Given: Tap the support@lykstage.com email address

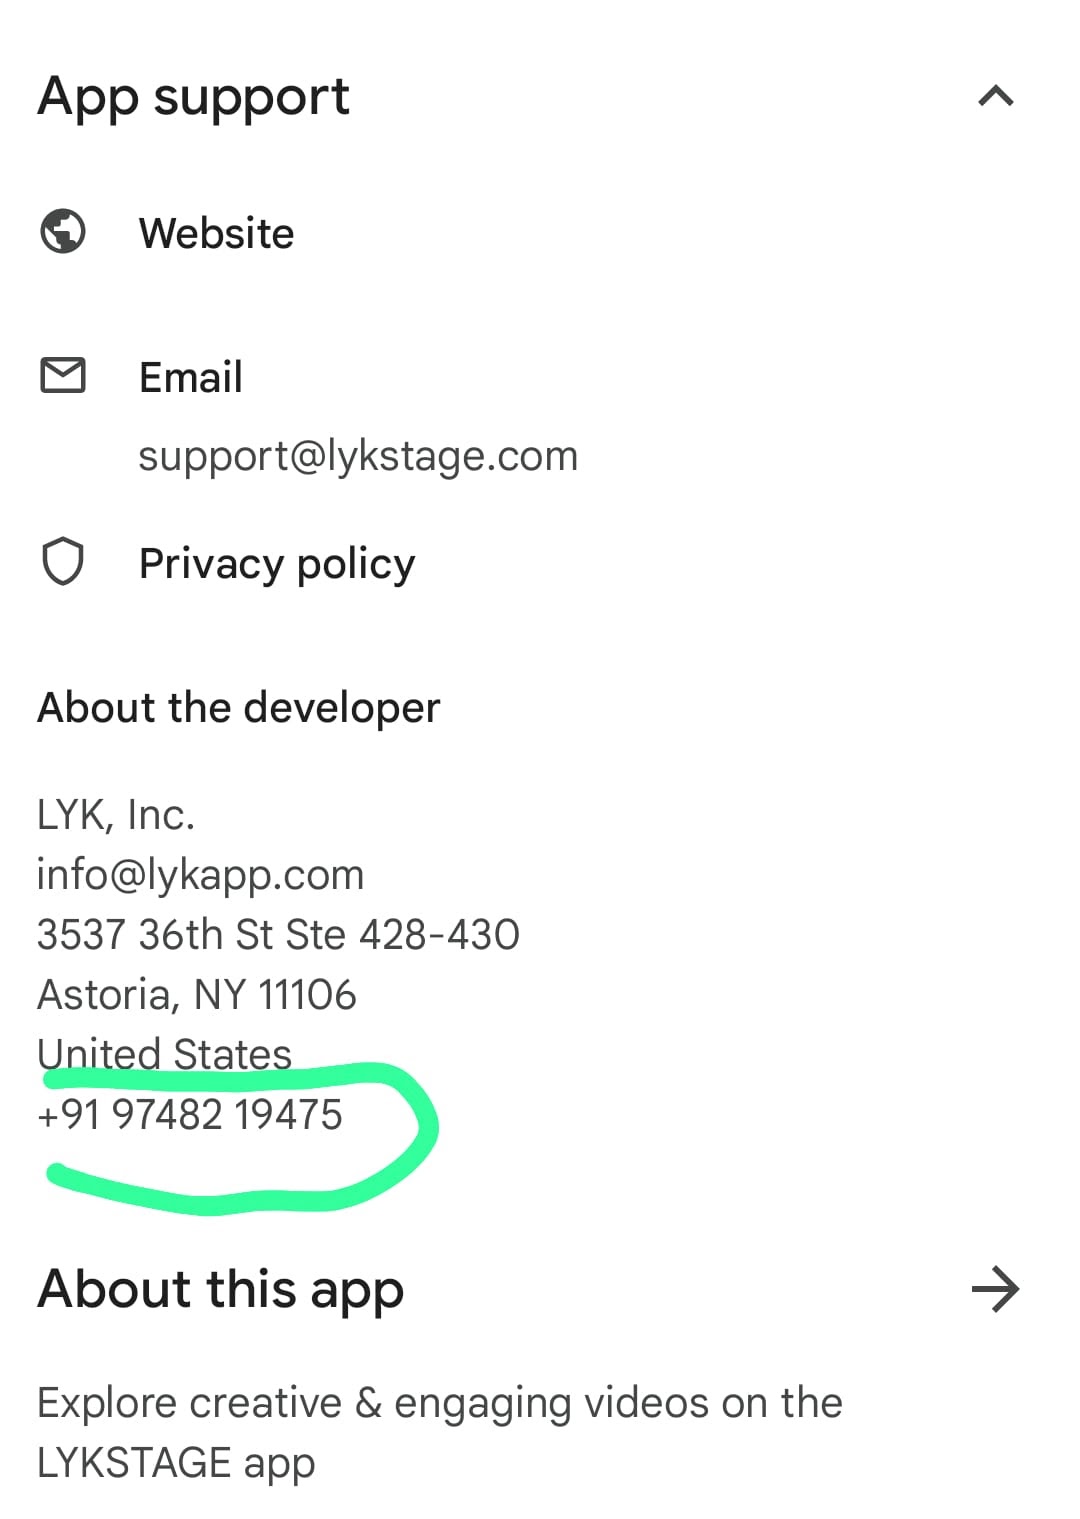Looking at the screenshot, I should (358, 456).
